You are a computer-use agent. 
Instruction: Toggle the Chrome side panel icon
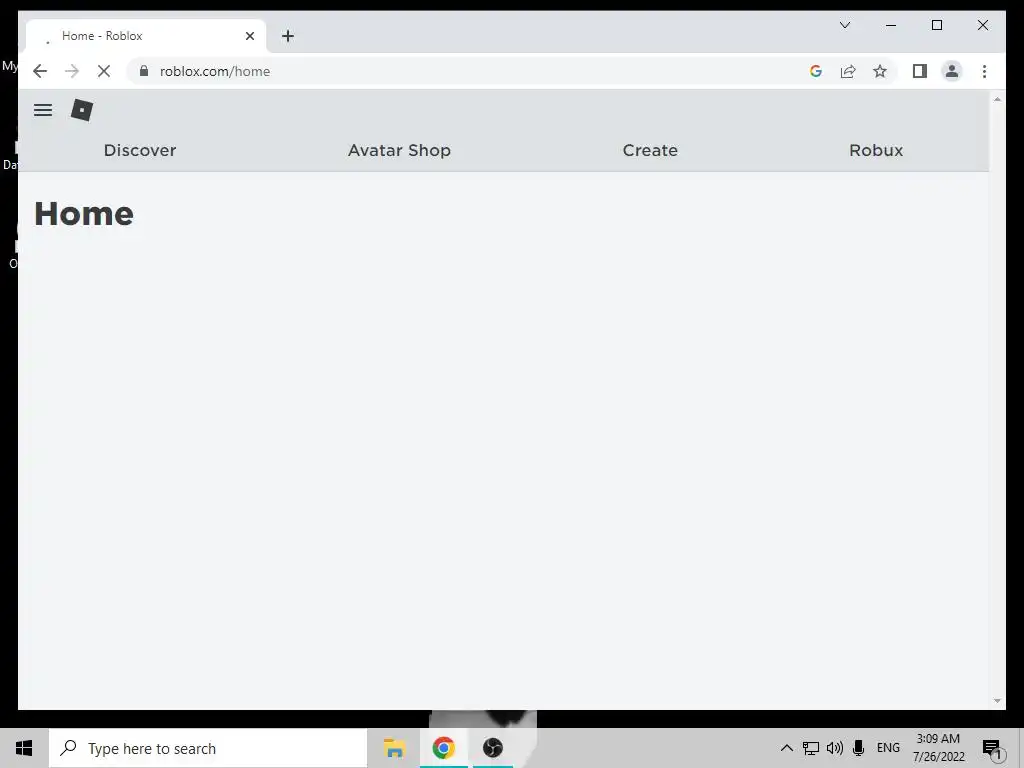click(x=920, y=71)
